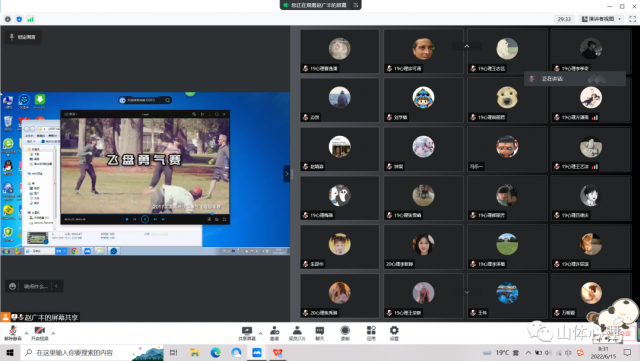Unmute the microphone in meeting toolbar
This screenshot has height=361, width=640.
tap(13, 333)
